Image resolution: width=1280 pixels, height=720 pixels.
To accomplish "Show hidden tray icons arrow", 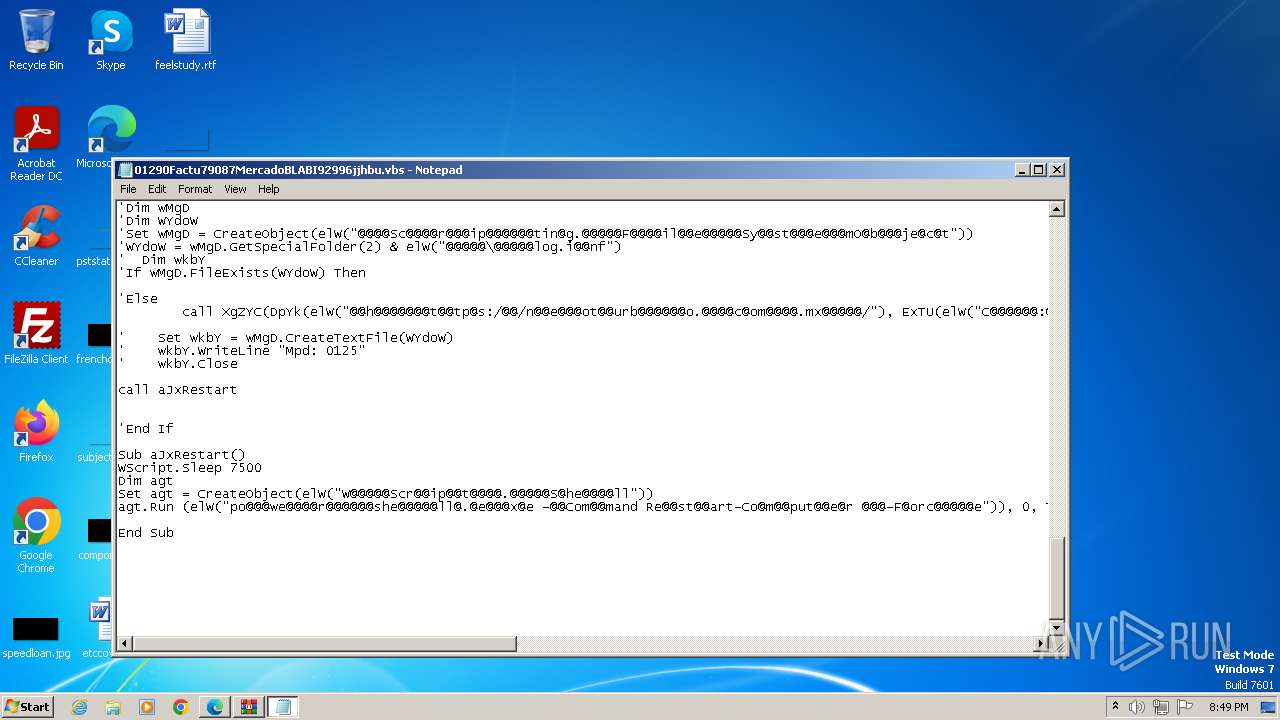I will [x=1115, y=707].
